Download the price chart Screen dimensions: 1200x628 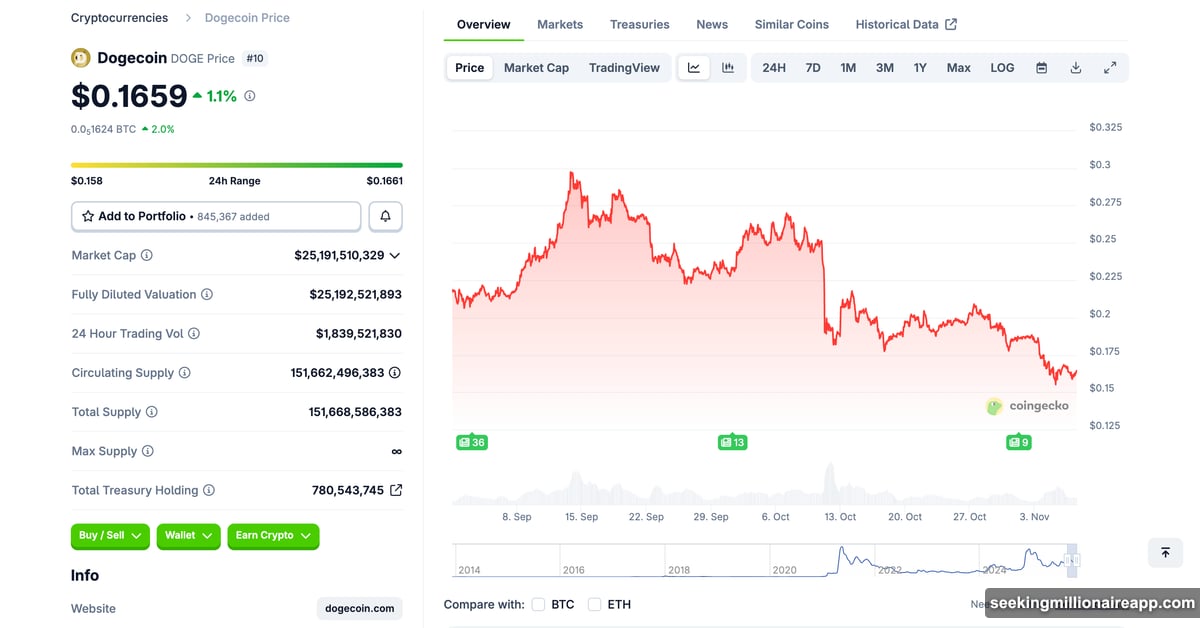[x=1075, y=67]
